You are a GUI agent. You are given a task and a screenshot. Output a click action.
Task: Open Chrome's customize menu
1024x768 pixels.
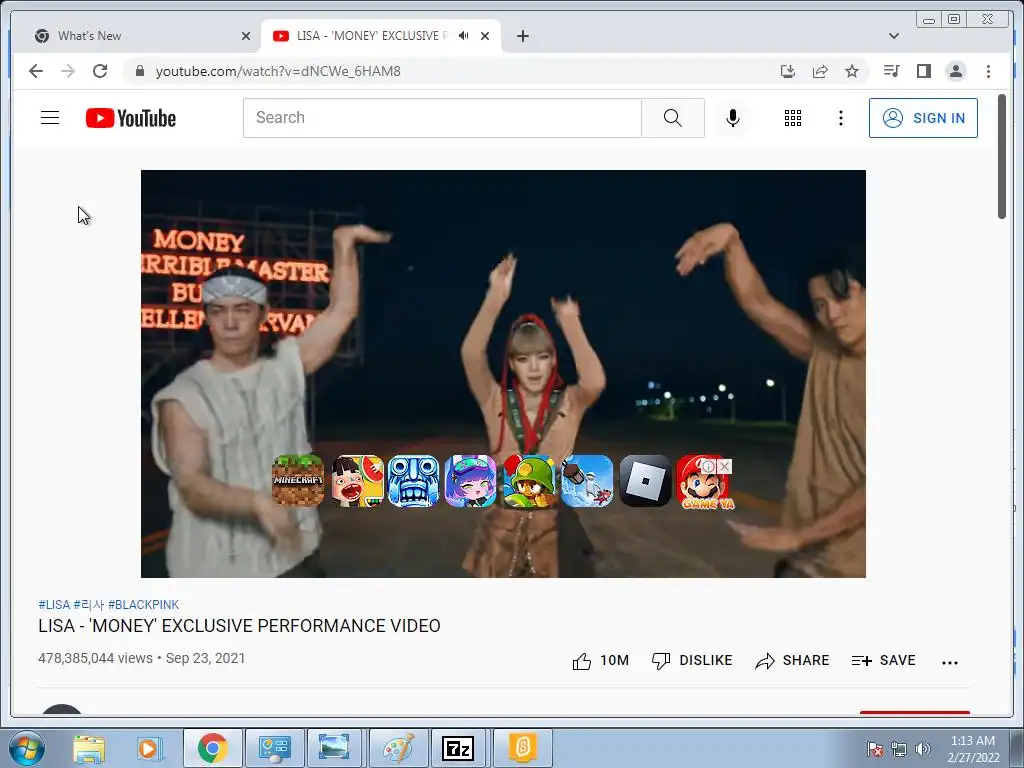pyautogui.click(x=988, y=71)
